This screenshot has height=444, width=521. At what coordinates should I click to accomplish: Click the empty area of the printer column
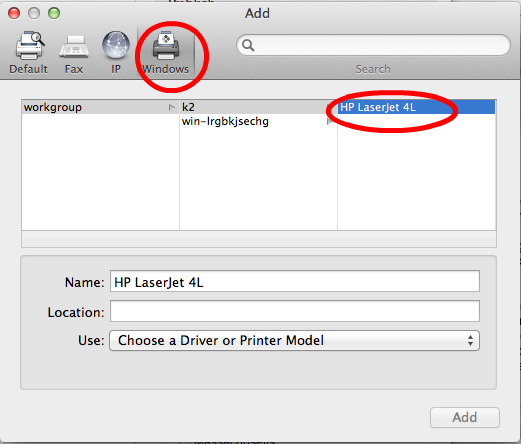pyautogui.click(x=416, y=173)
